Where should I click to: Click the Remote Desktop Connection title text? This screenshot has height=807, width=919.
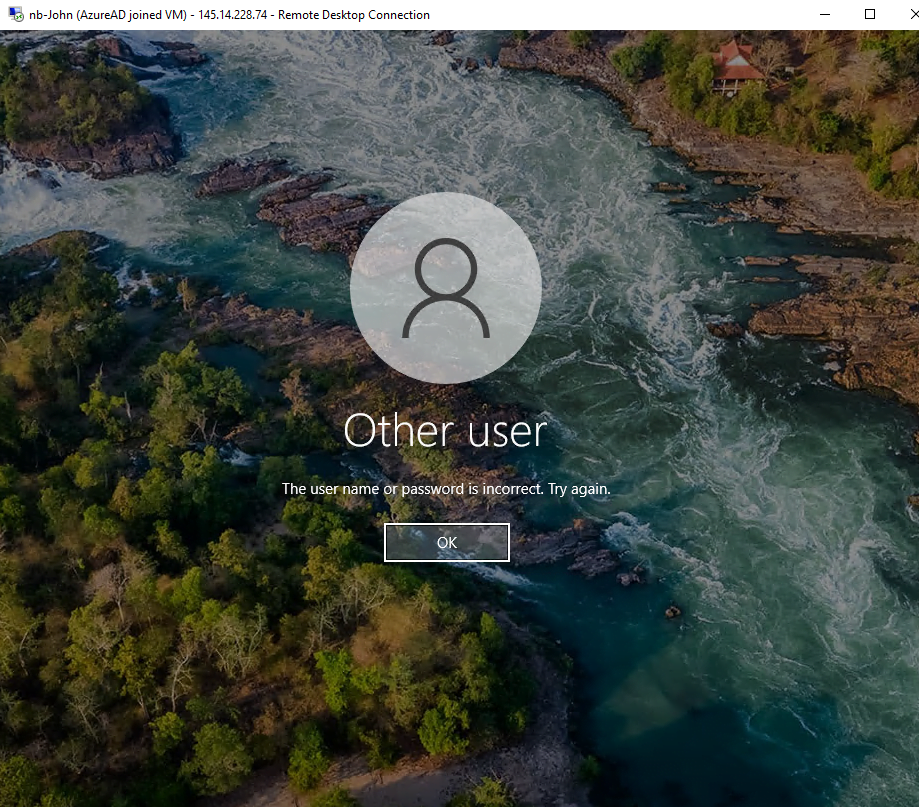(354, 15)
